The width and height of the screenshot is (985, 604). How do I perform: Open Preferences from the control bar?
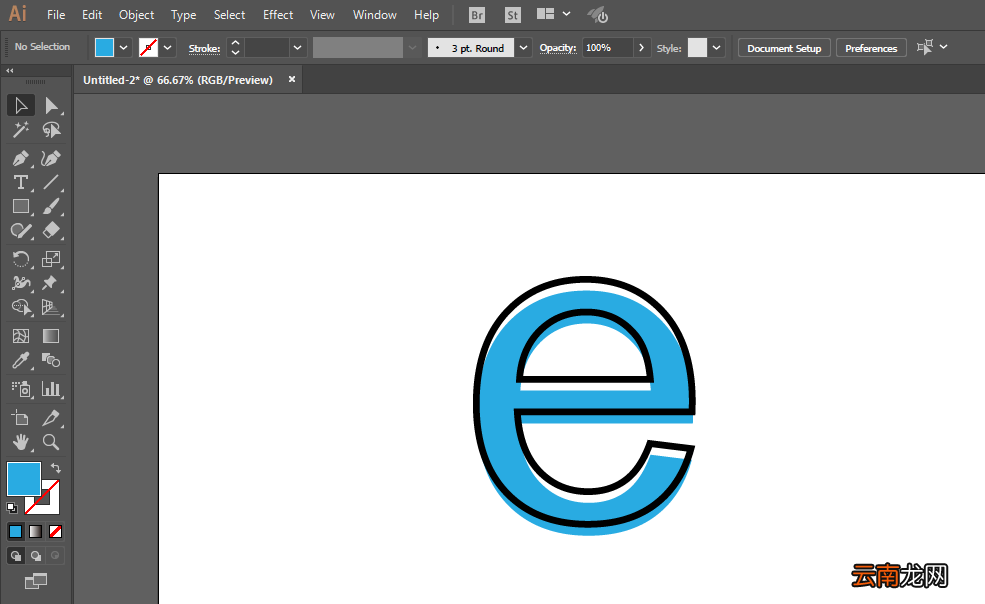(x=871, y=48)
